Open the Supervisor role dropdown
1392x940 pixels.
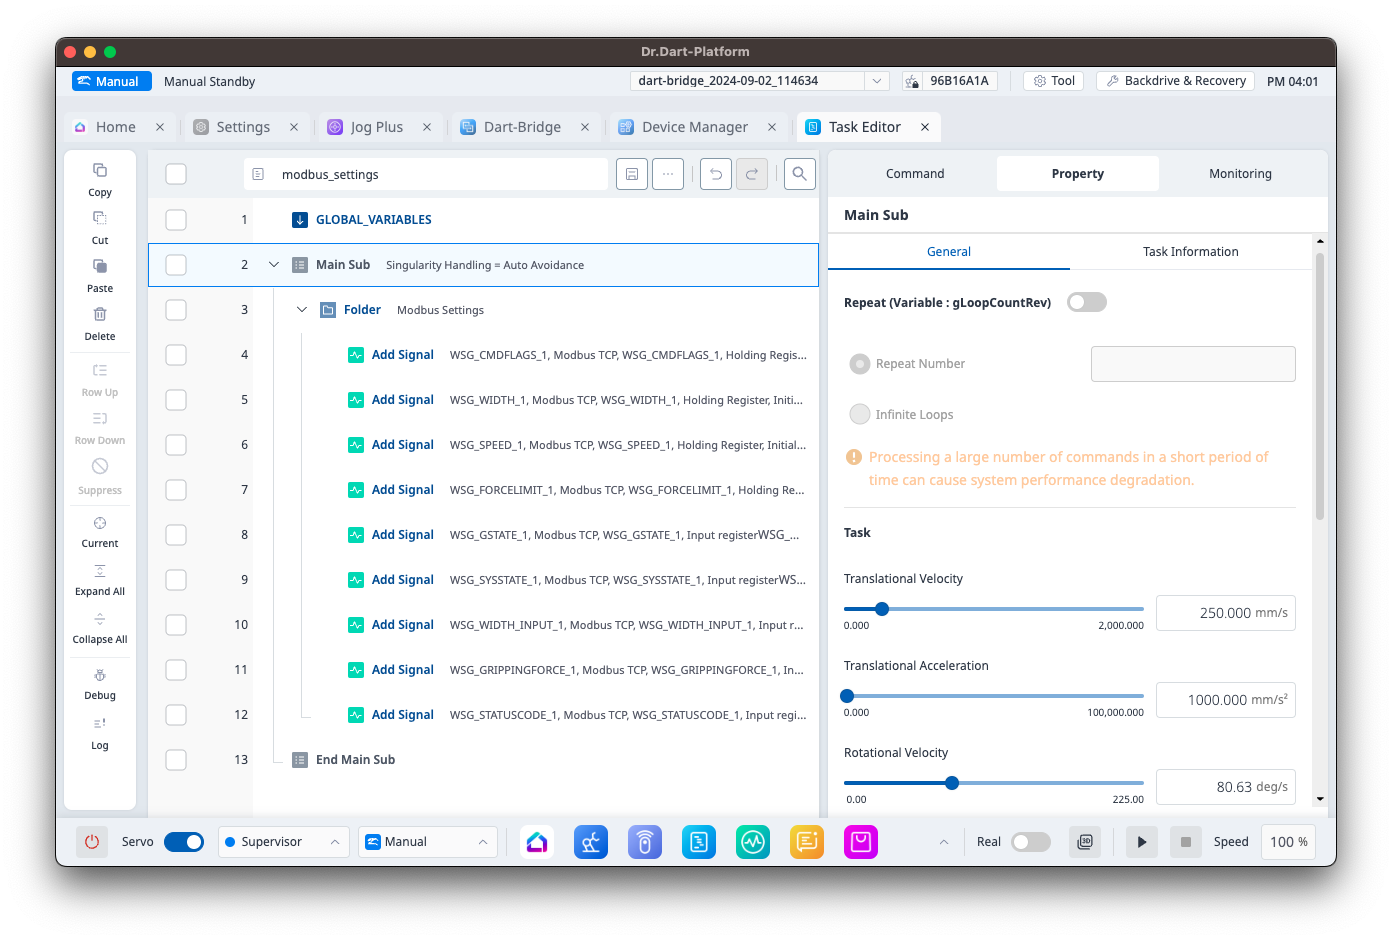pyautogui.click(x=283, y=842)
